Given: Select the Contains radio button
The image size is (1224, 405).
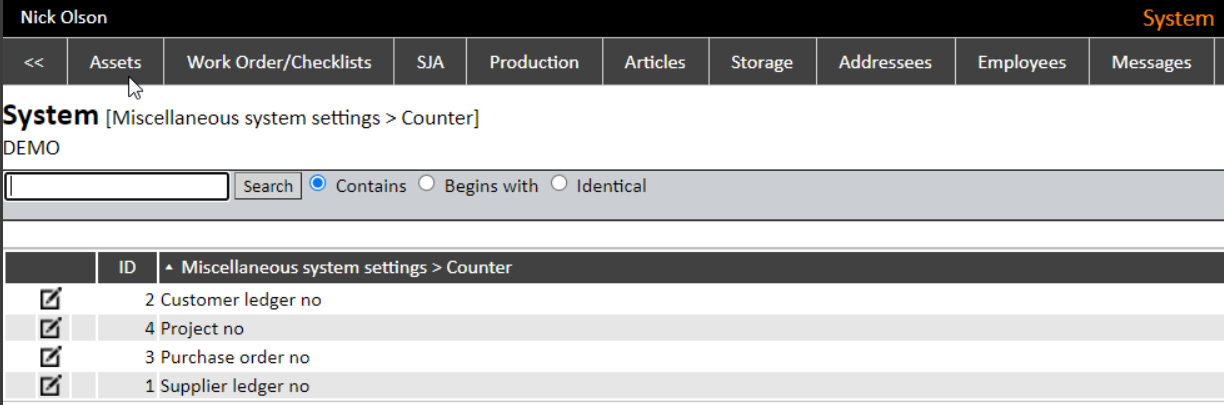Looking at the screenshot, I should 318,184.
